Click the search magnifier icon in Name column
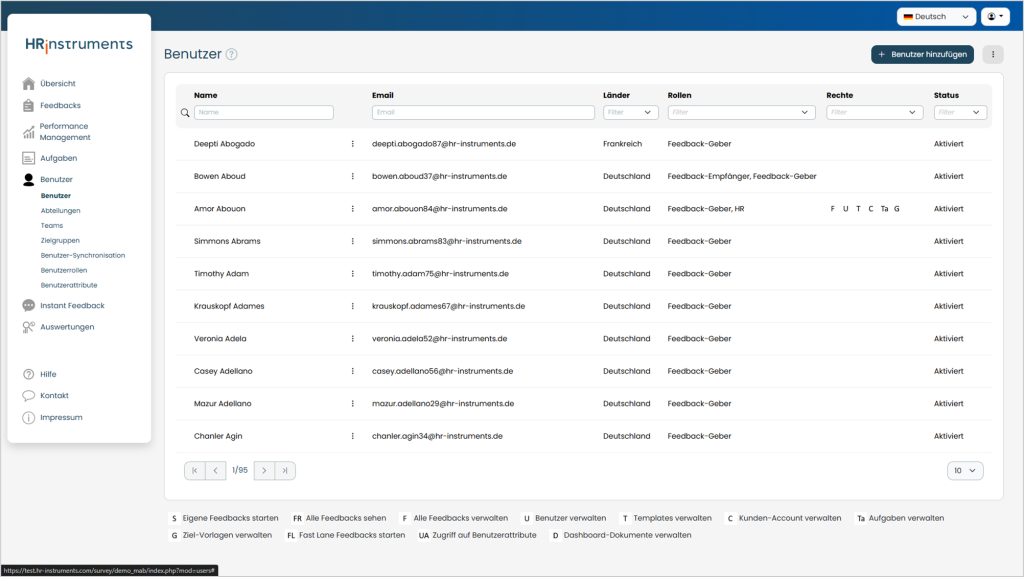The height and width of the screenshot is (577, 1024). (185, 112)
